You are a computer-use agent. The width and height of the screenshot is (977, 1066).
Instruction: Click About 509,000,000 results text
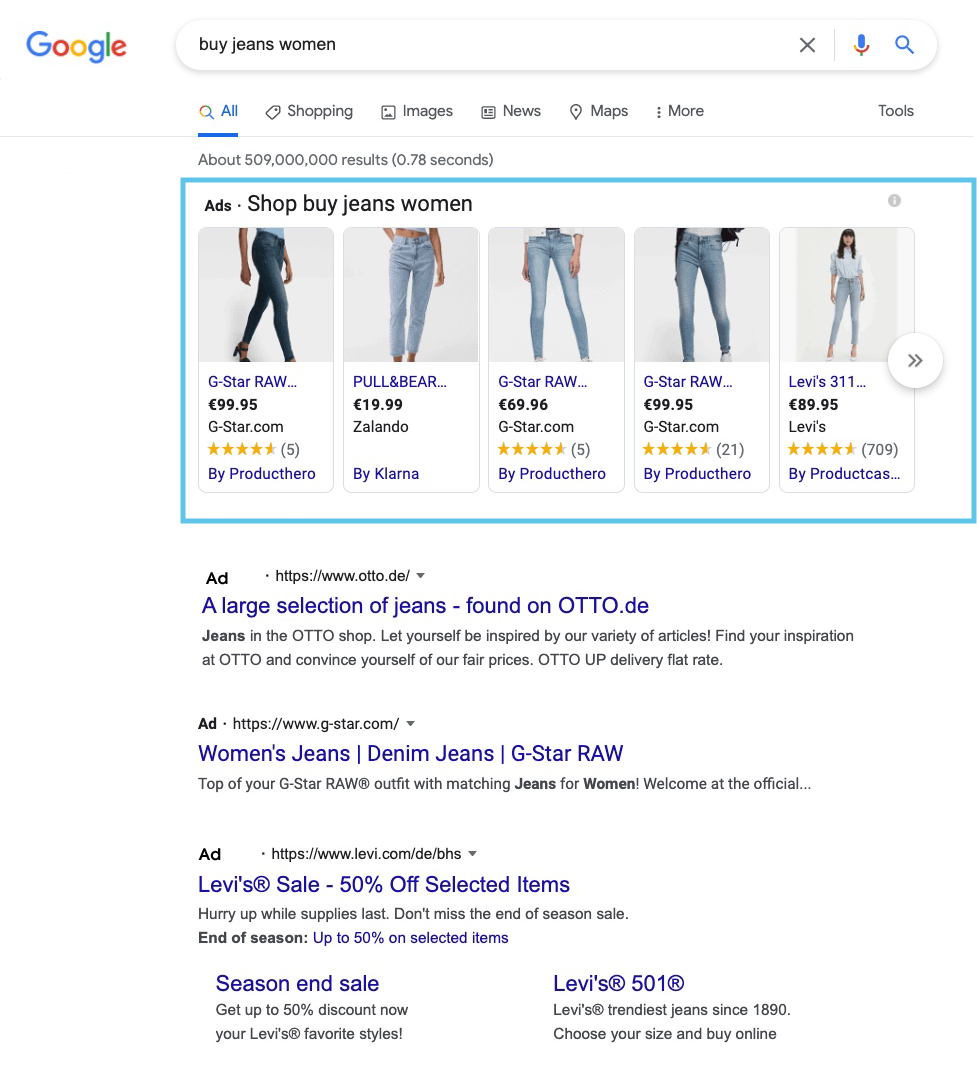tap(345, 160)
